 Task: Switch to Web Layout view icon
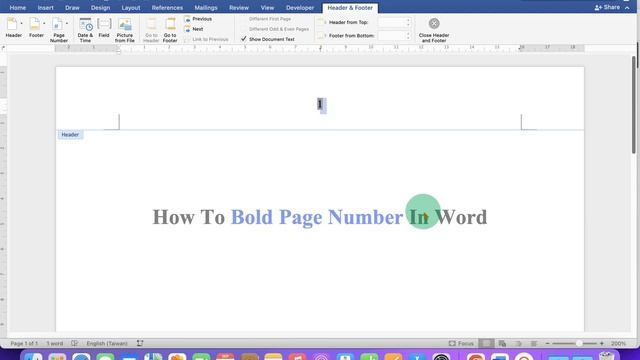pyautogui.click(x=502, y=344)
